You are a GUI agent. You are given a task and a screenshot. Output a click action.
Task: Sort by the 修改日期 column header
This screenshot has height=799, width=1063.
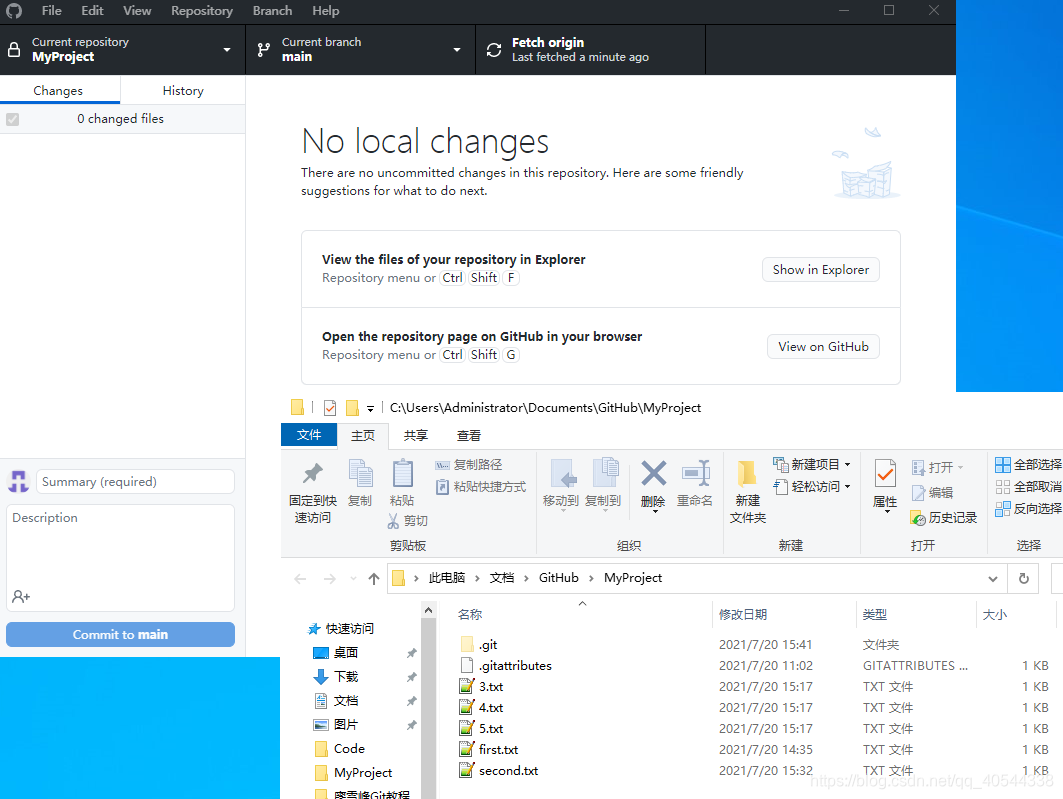(742, 615)
